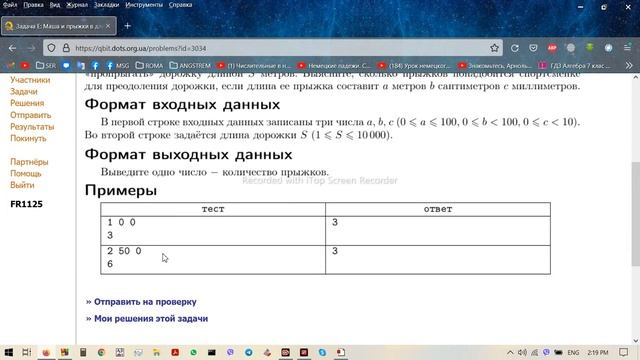This screenshot has height=360, width=640.
Task: Click Покинуть sidebar link
Action: coord(28,138)
